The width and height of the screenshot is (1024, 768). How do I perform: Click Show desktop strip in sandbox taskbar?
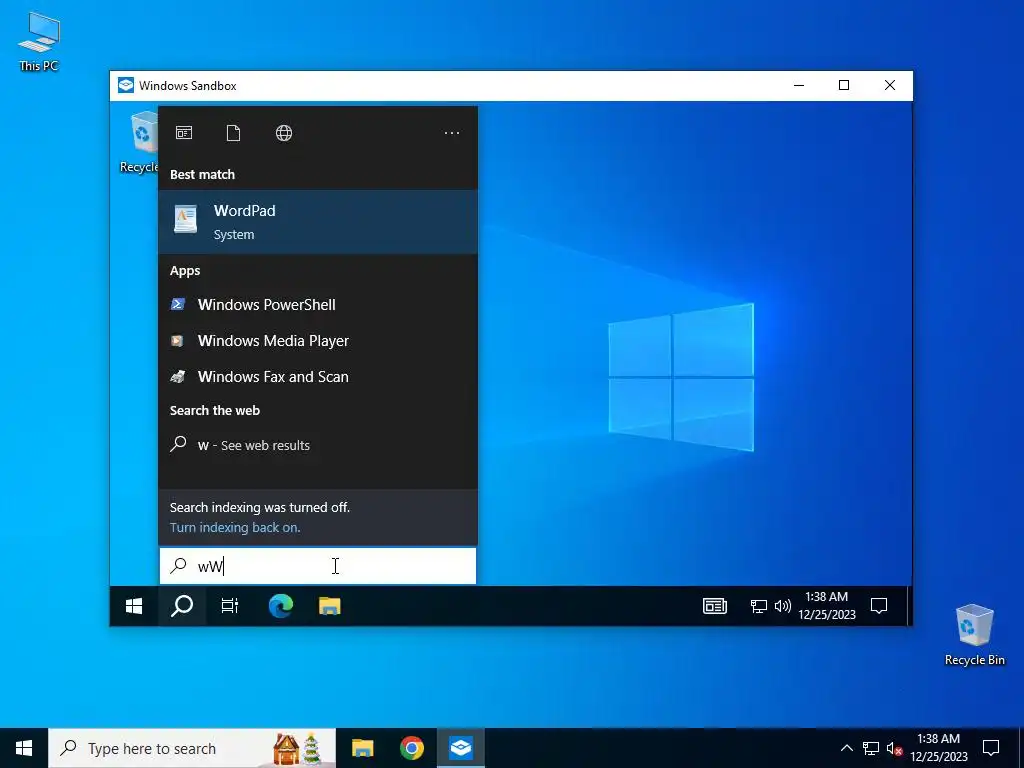tap(908, 607)
